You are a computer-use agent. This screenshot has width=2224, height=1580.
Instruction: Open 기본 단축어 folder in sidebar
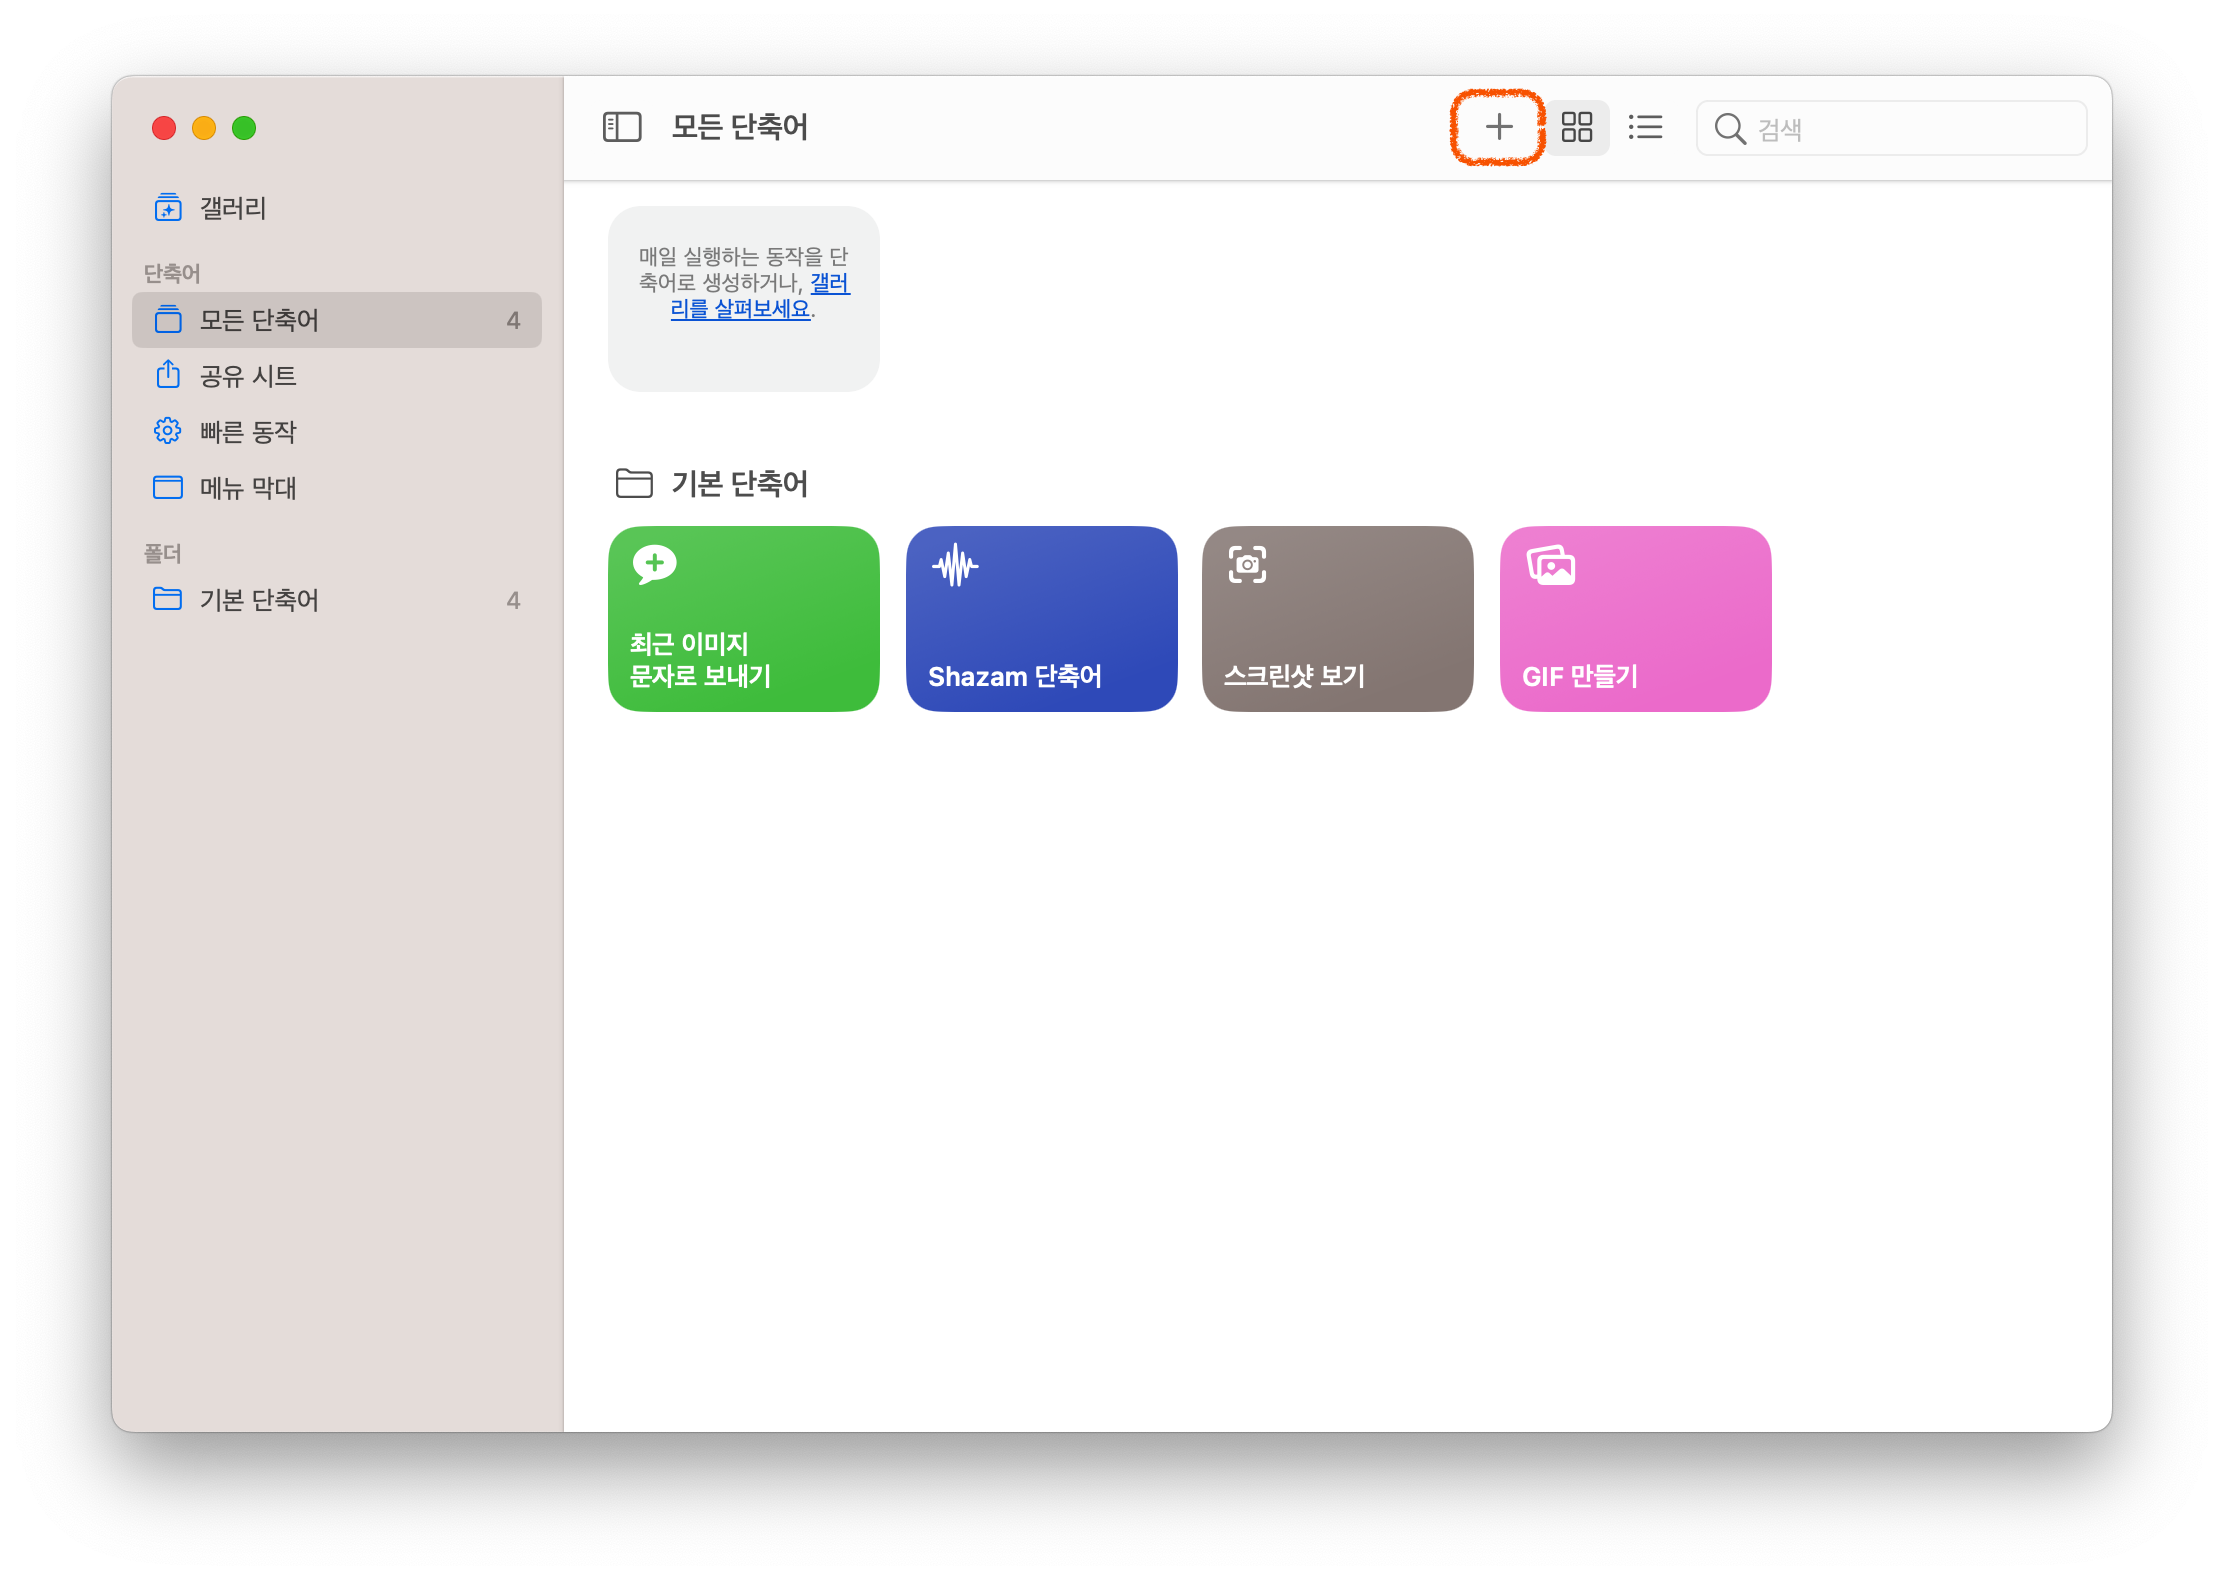tap(259, 600)
